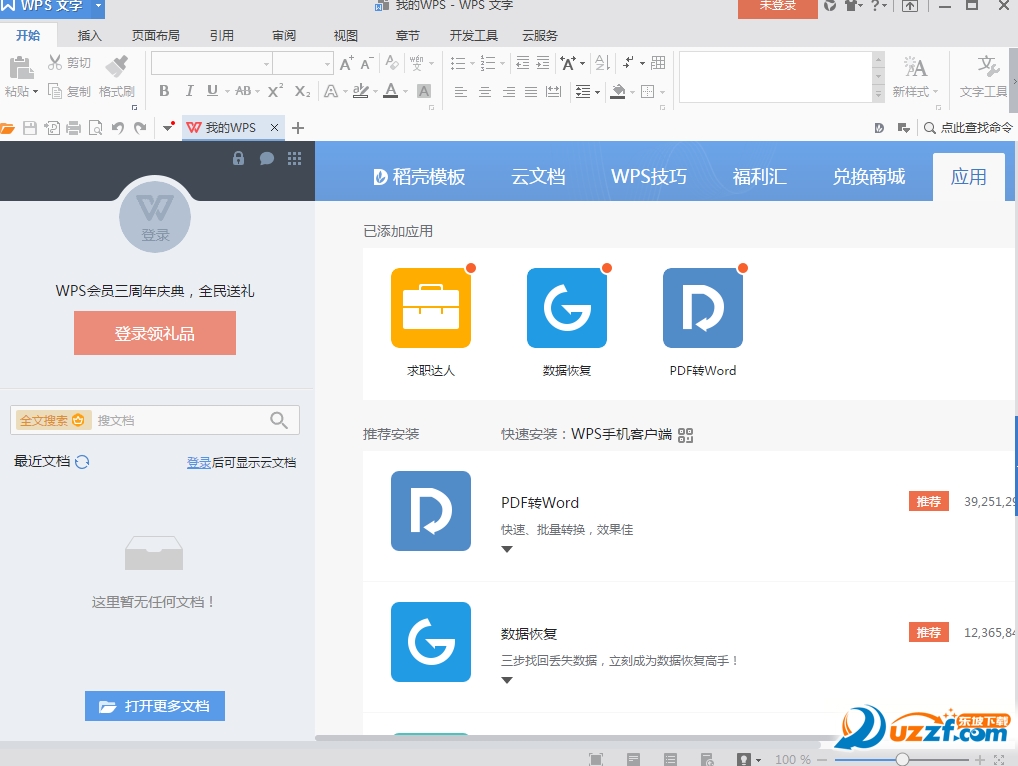Click the Paste clipboard icon
This screenshot has width=1018, height=766.
(21, 68)
